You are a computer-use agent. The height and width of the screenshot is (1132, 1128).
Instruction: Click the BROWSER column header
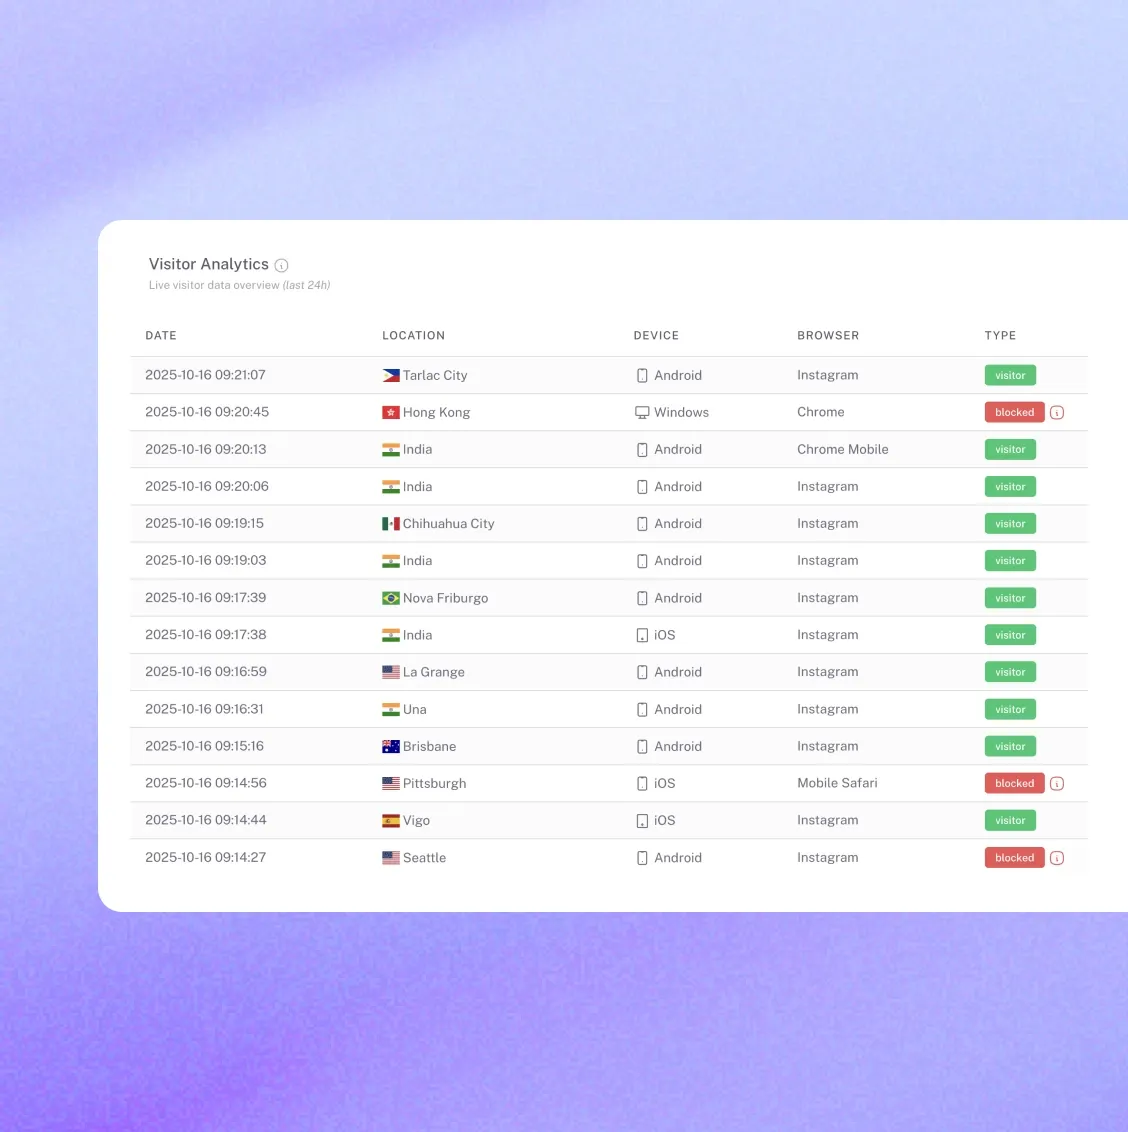(828, 336)
